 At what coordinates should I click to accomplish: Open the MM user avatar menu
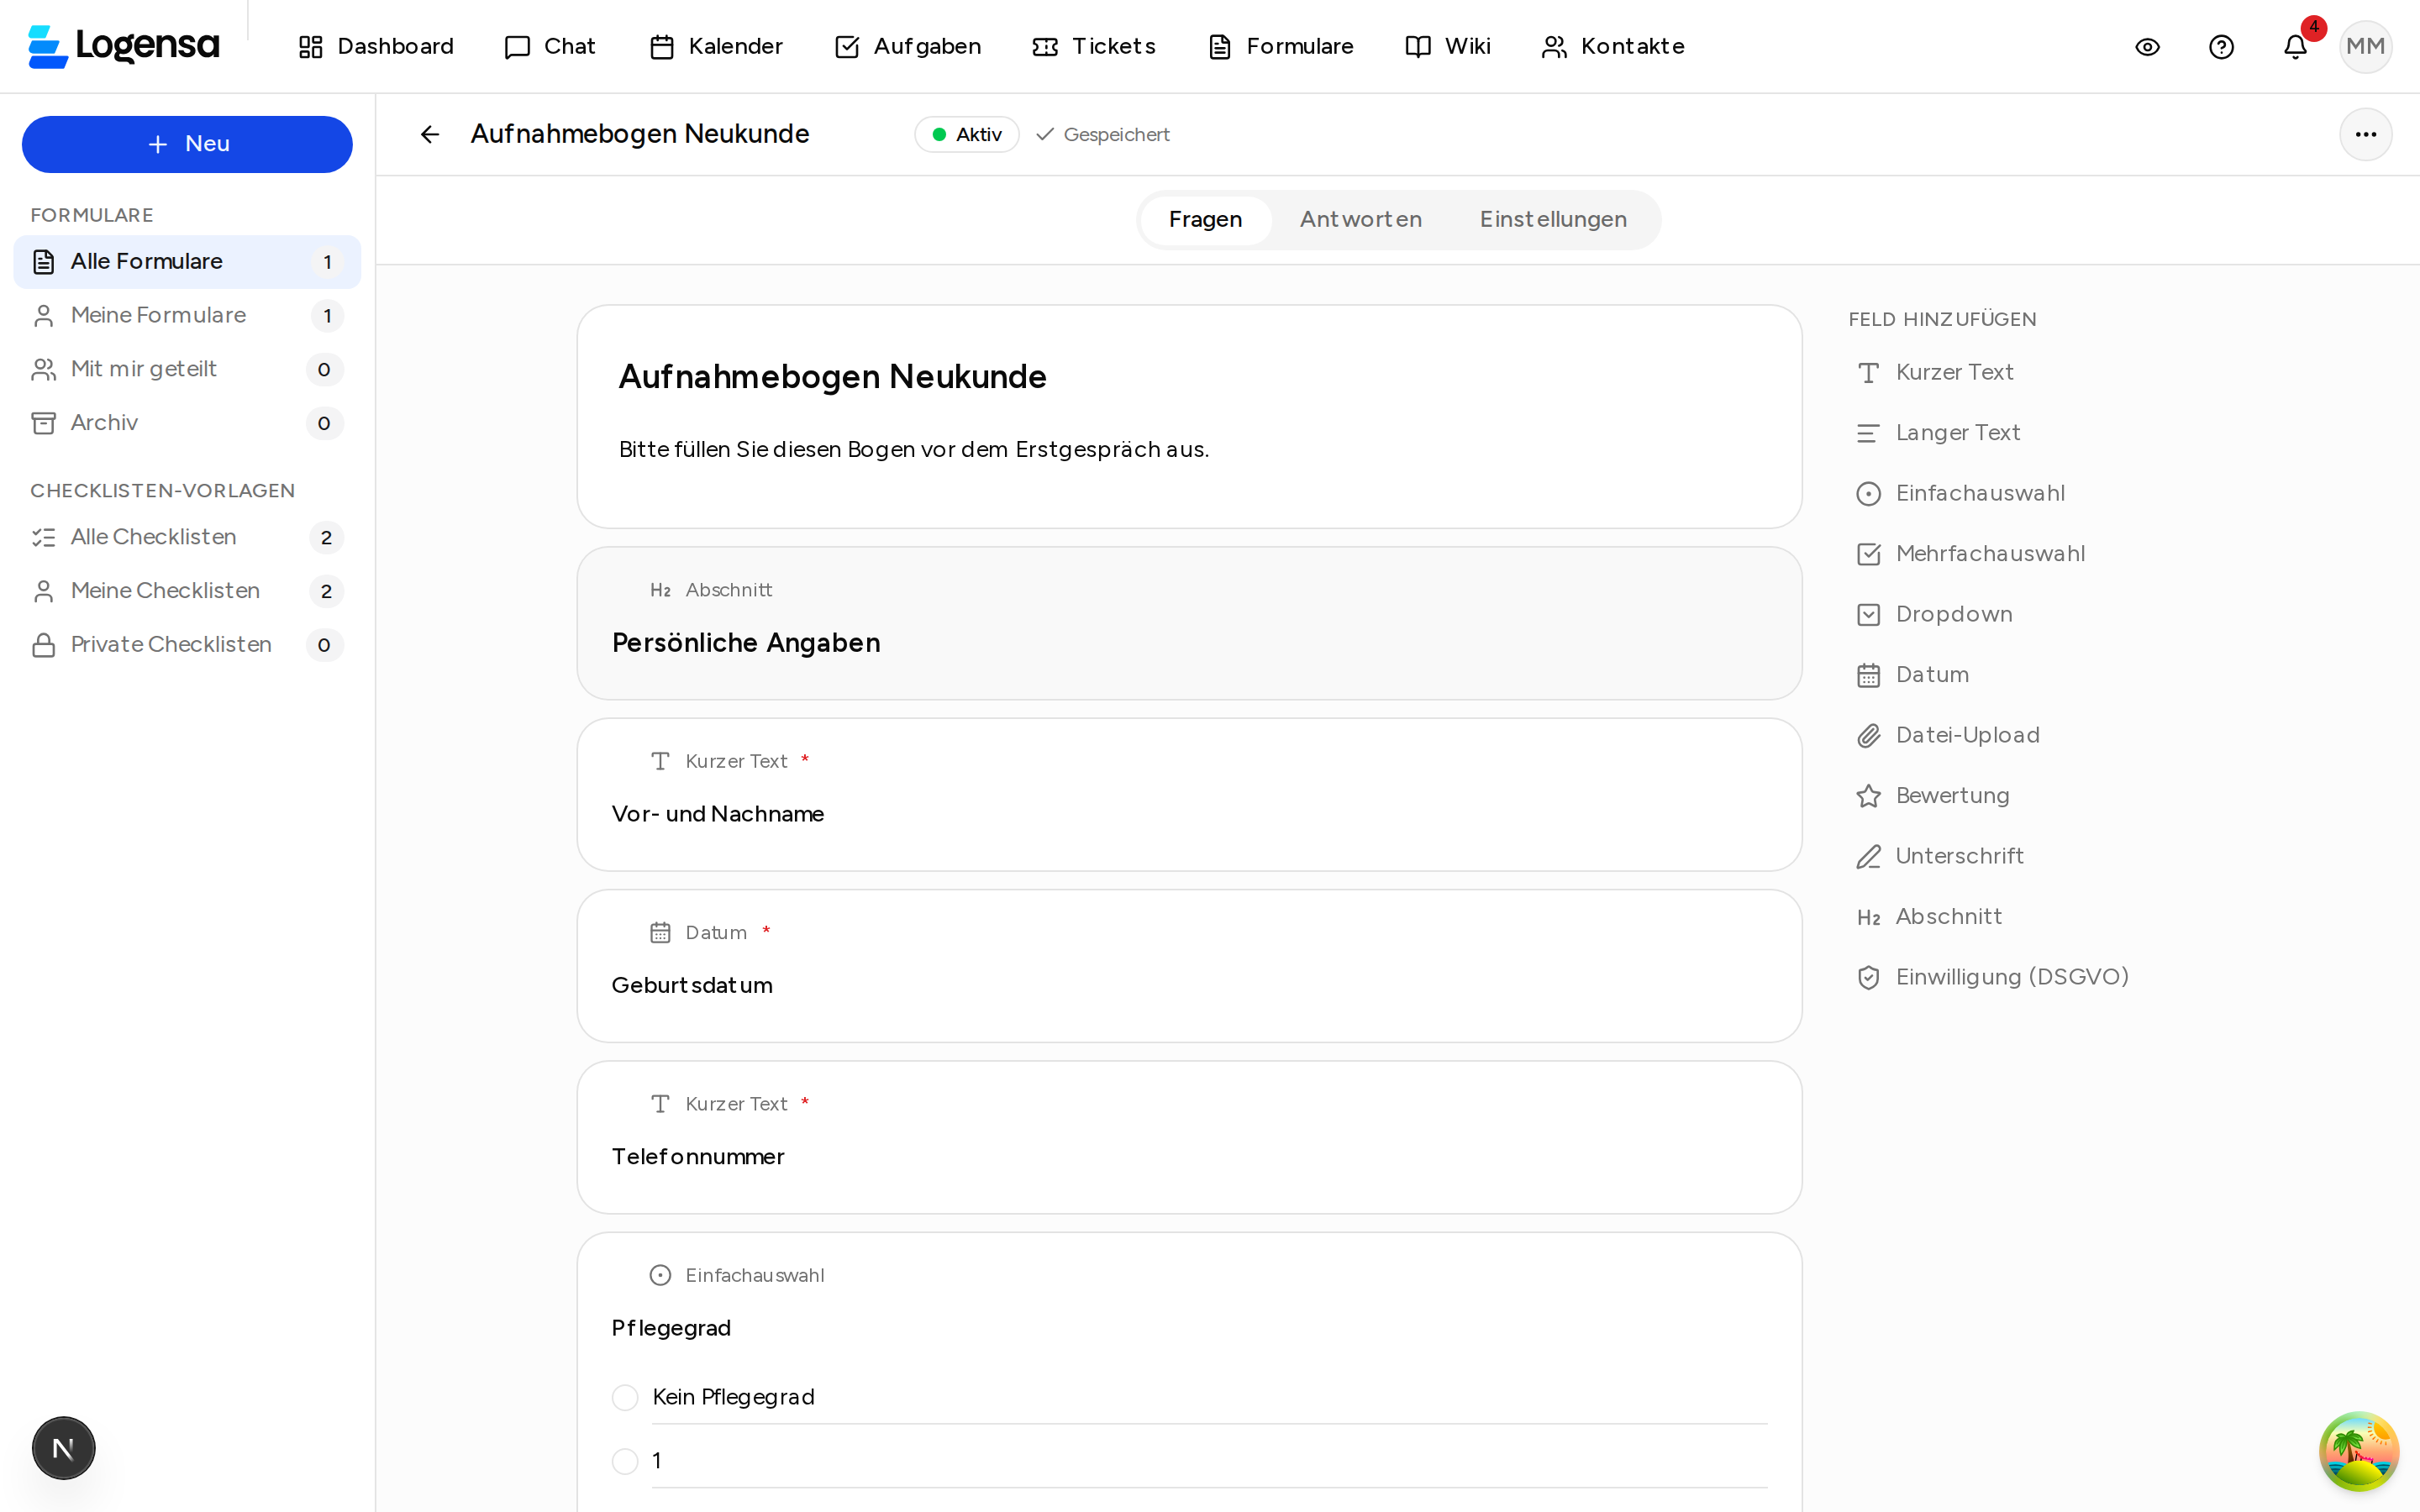click(2365, 47)
